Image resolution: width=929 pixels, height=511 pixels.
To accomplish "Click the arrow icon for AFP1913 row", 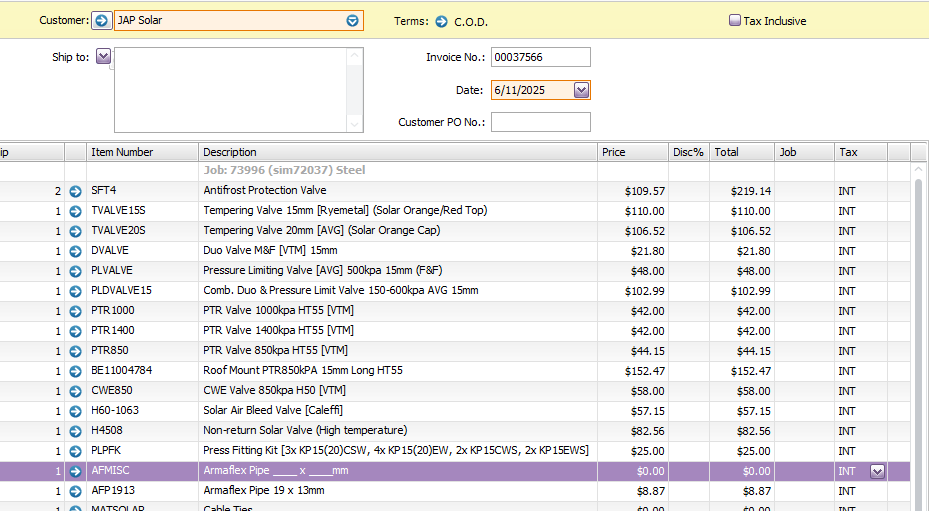I will point(75,491).
